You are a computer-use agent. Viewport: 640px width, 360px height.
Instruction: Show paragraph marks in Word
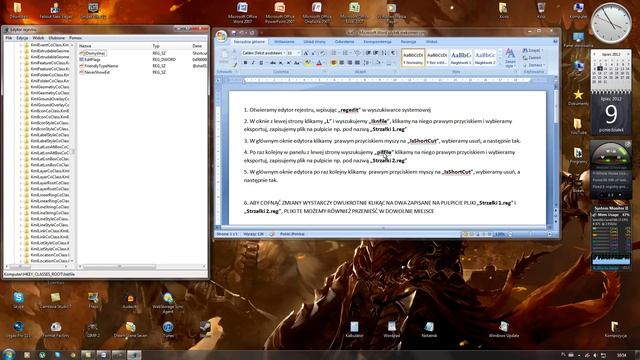pos(393,53)
